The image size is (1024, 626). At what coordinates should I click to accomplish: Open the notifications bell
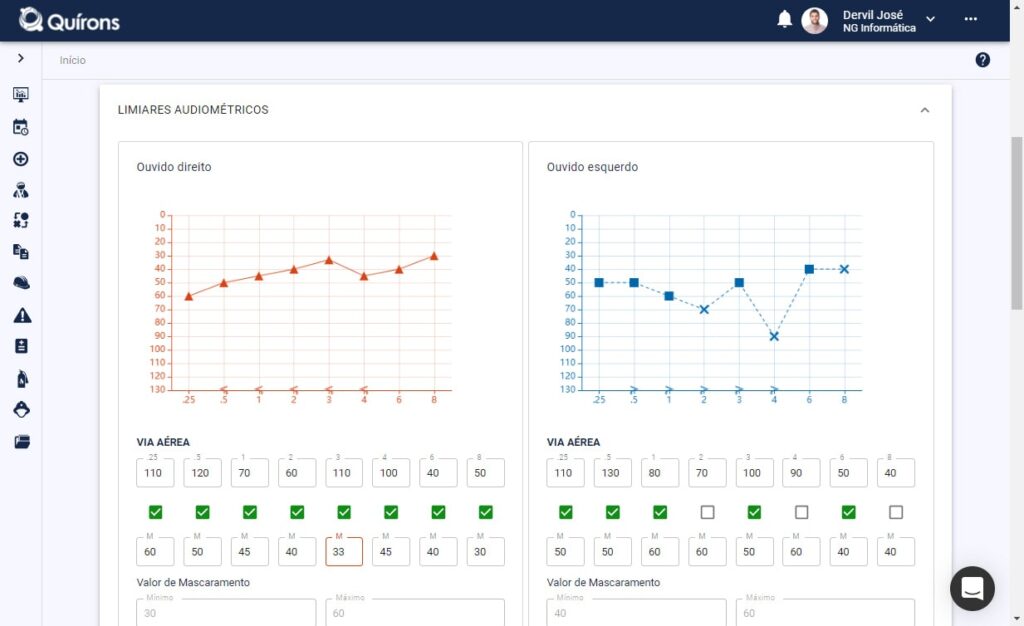coord(784,20)
